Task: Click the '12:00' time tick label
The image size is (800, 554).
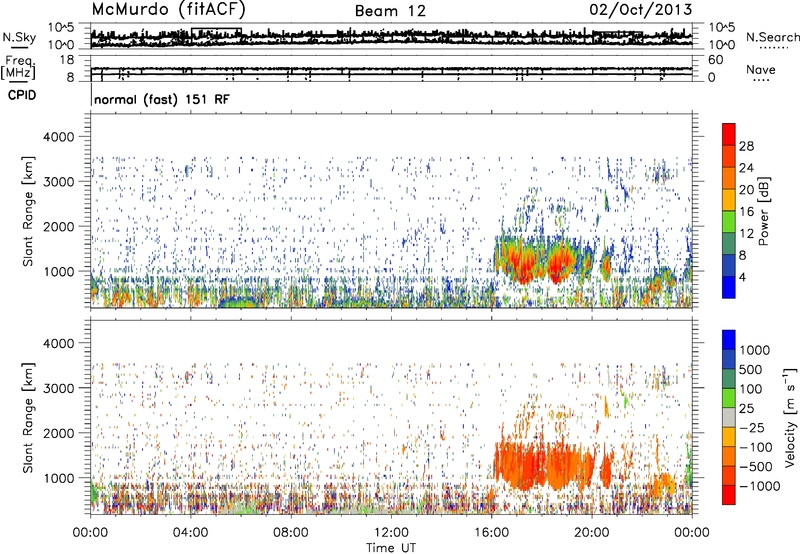Action: pos(391,533)
